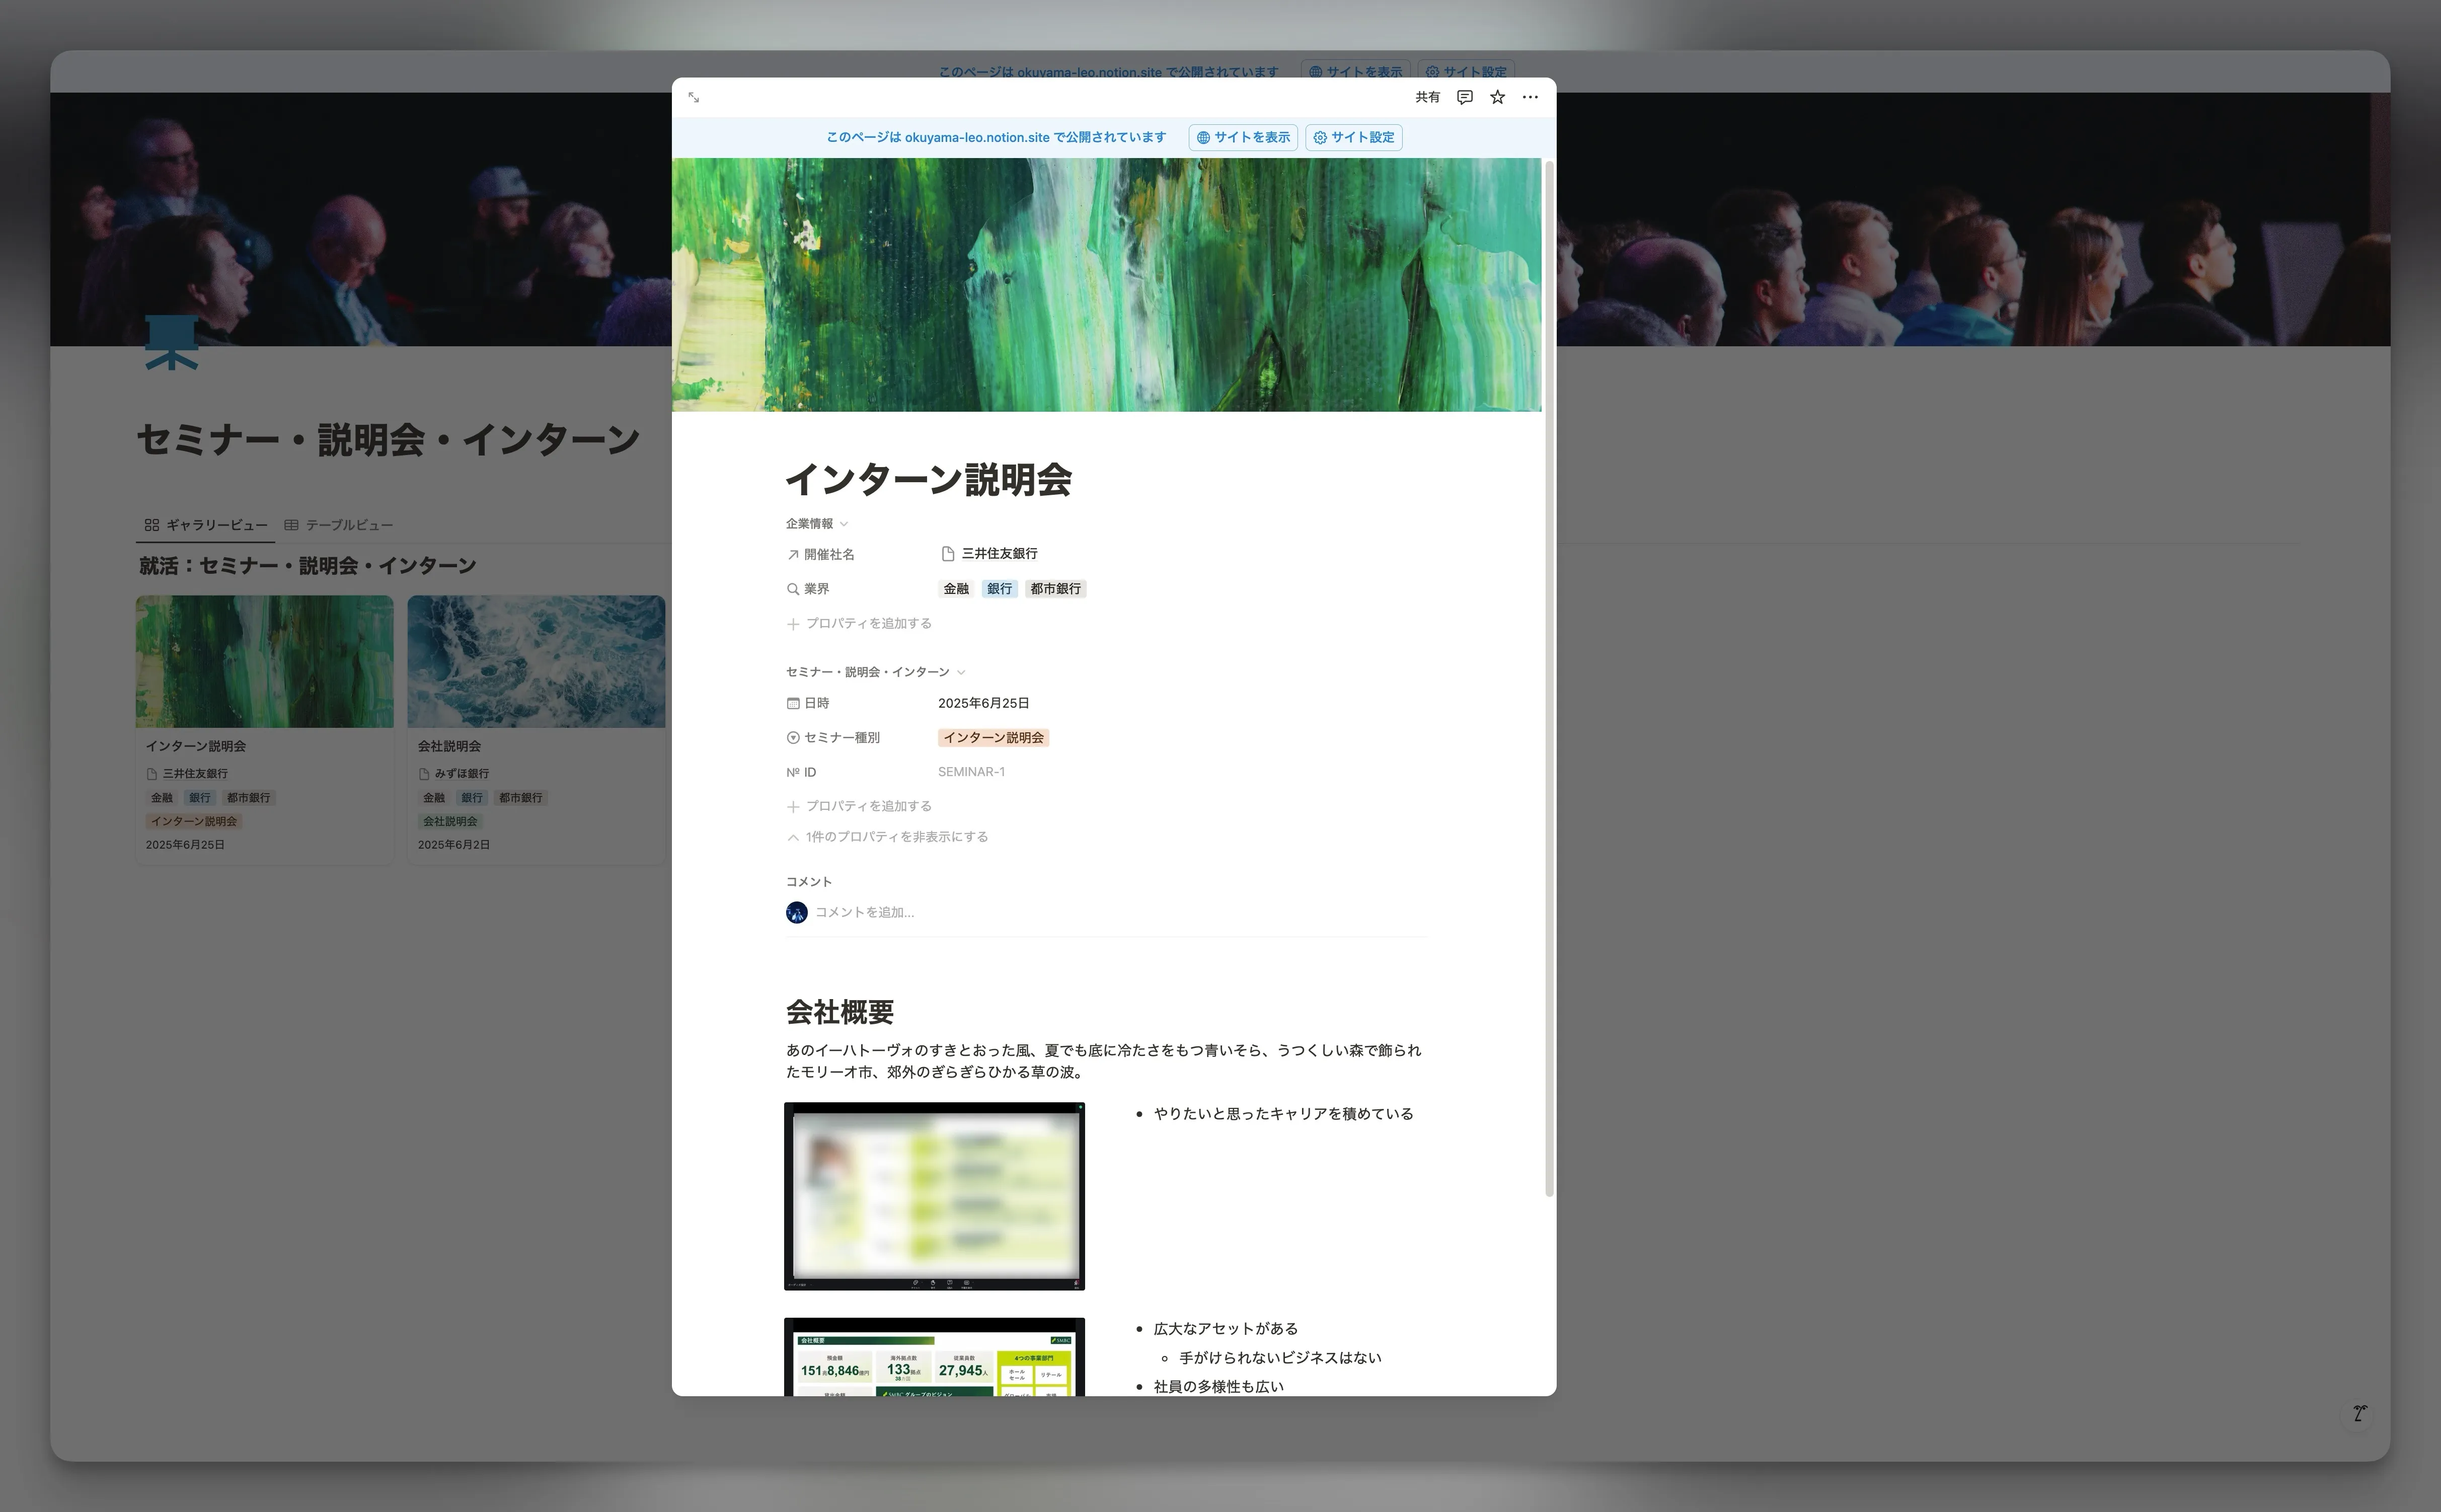Image resolution: width=2441 pixels, height=1512 pixels.
Task: Open the 三井住友銀行 linked page
Action: (999, 553)
